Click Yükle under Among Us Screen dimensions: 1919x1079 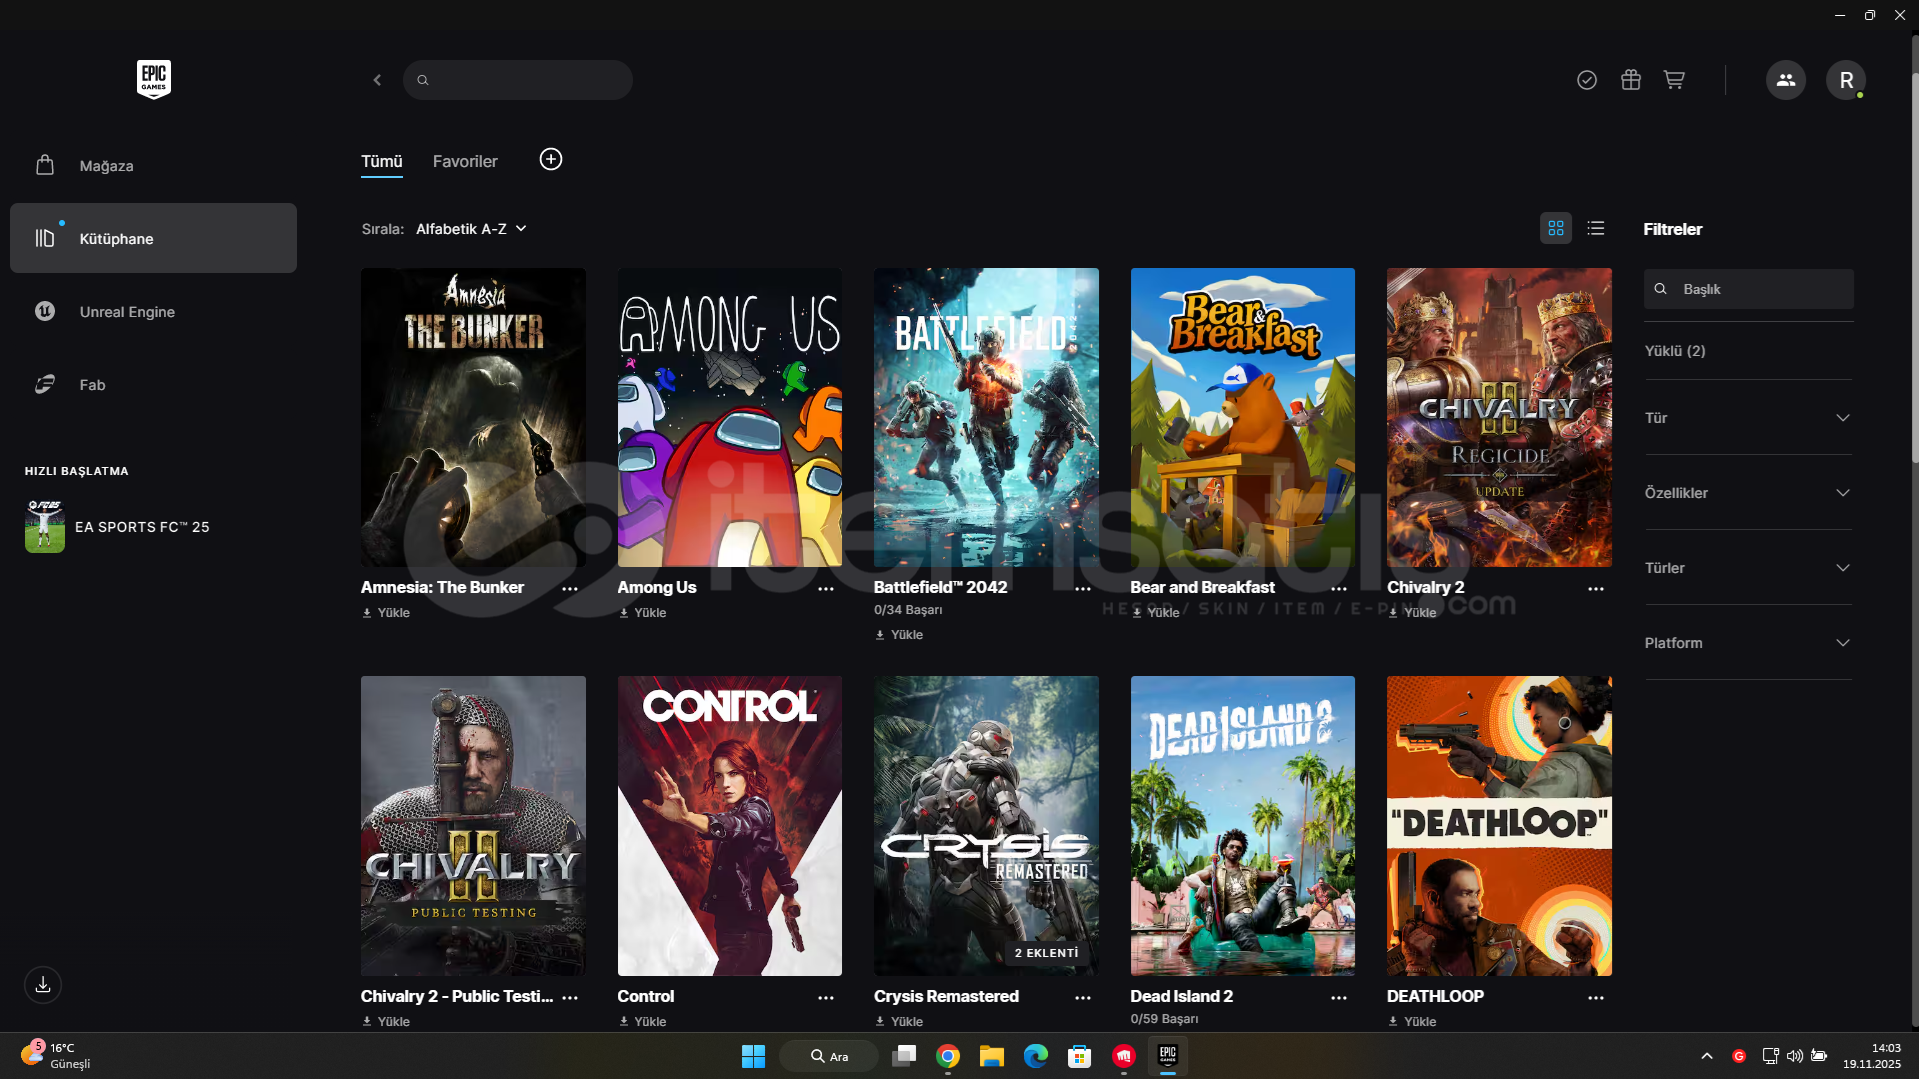click(643, 613)
